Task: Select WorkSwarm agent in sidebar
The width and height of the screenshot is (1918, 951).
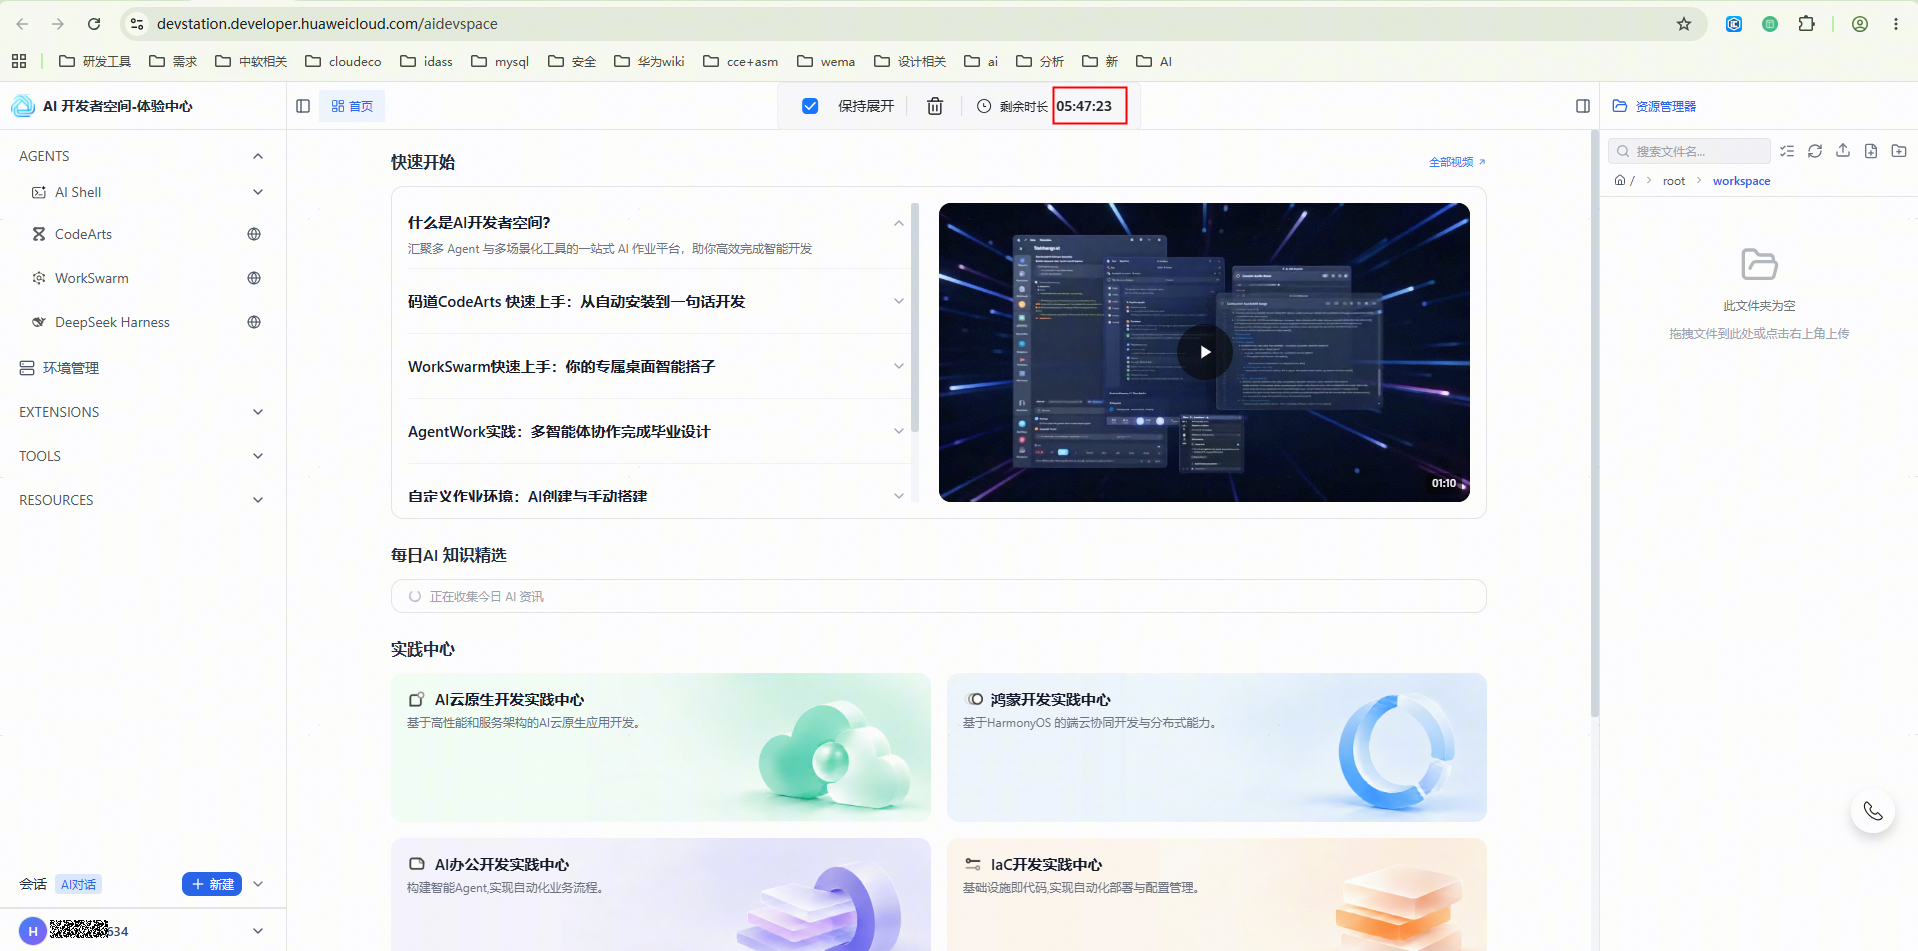Action: point(91,278)
